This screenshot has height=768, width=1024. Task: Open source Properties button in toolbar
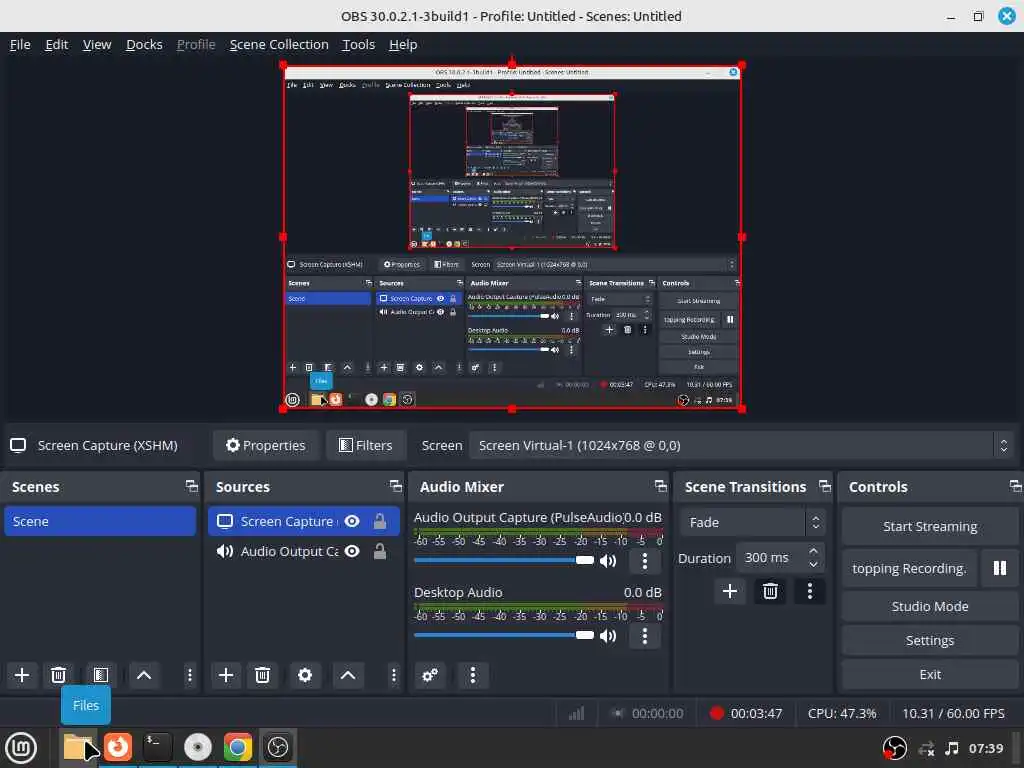pos(266,445)
